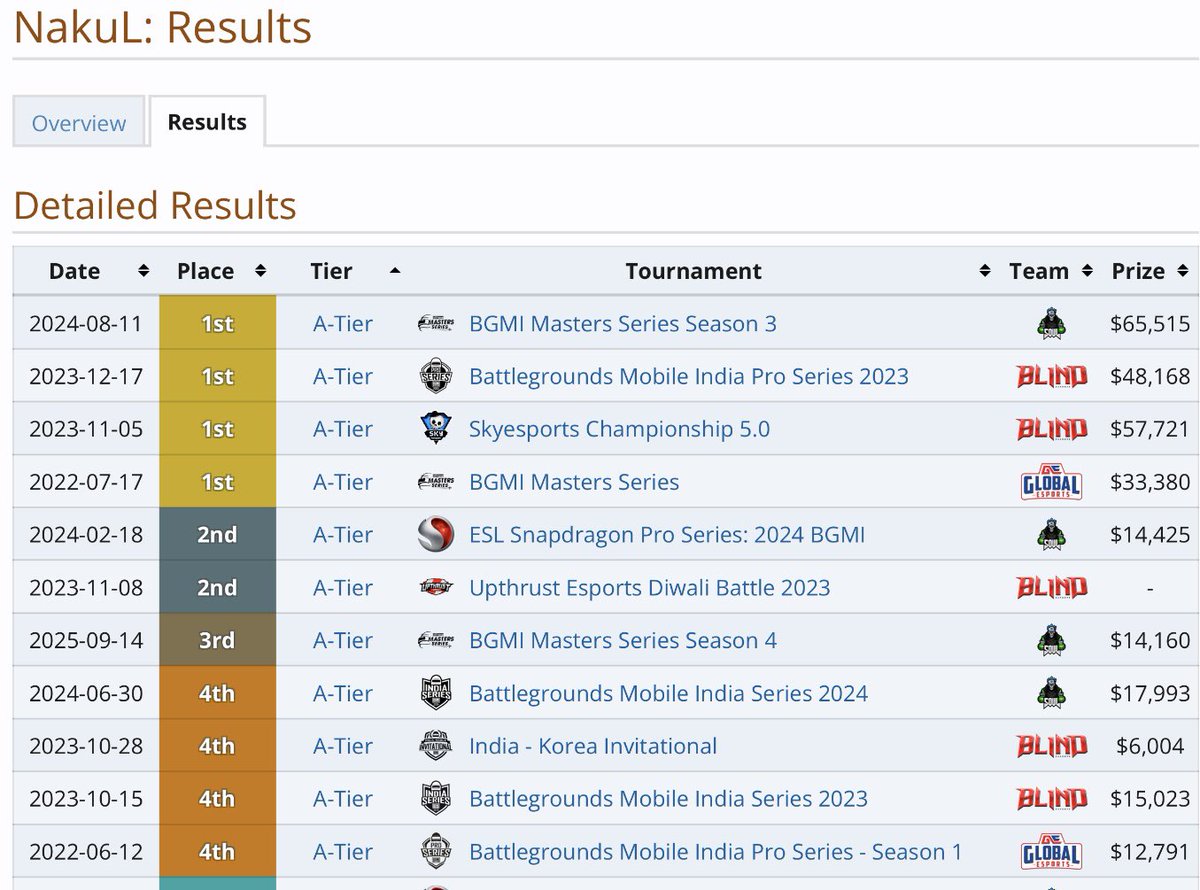Open the team logo in the 2024-08-11 row
Image resolution: width=1200 pixels, height=890 pixels.
pyautogui.click(x=1051, y=323)
